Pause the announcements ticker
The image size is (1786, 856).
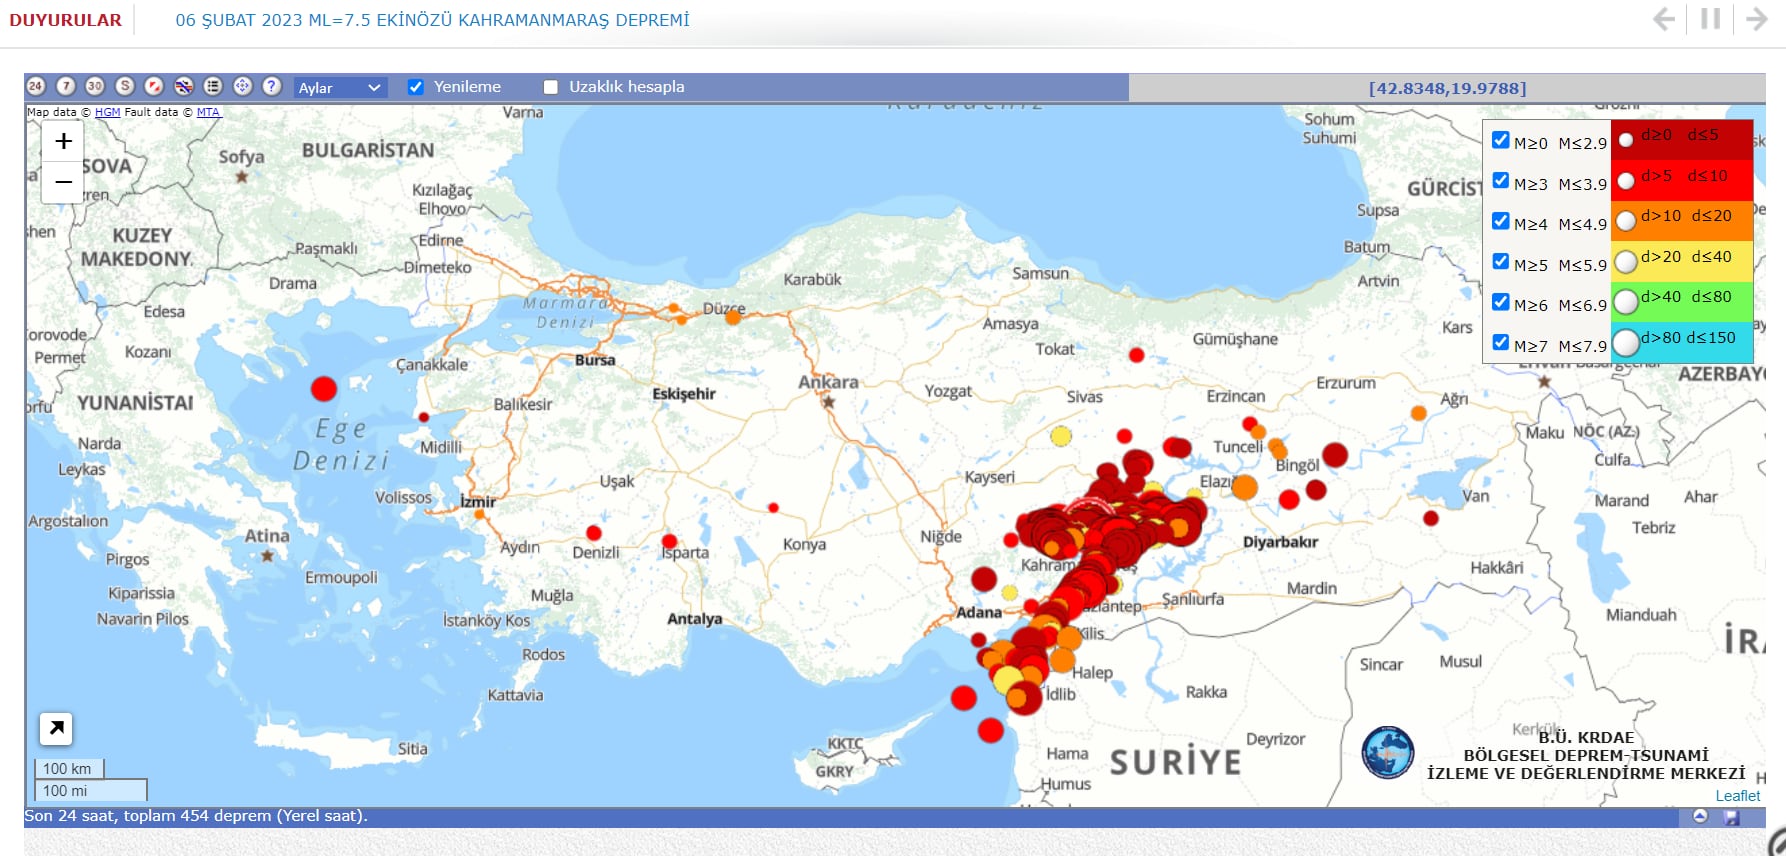(x=1711, y=19)
